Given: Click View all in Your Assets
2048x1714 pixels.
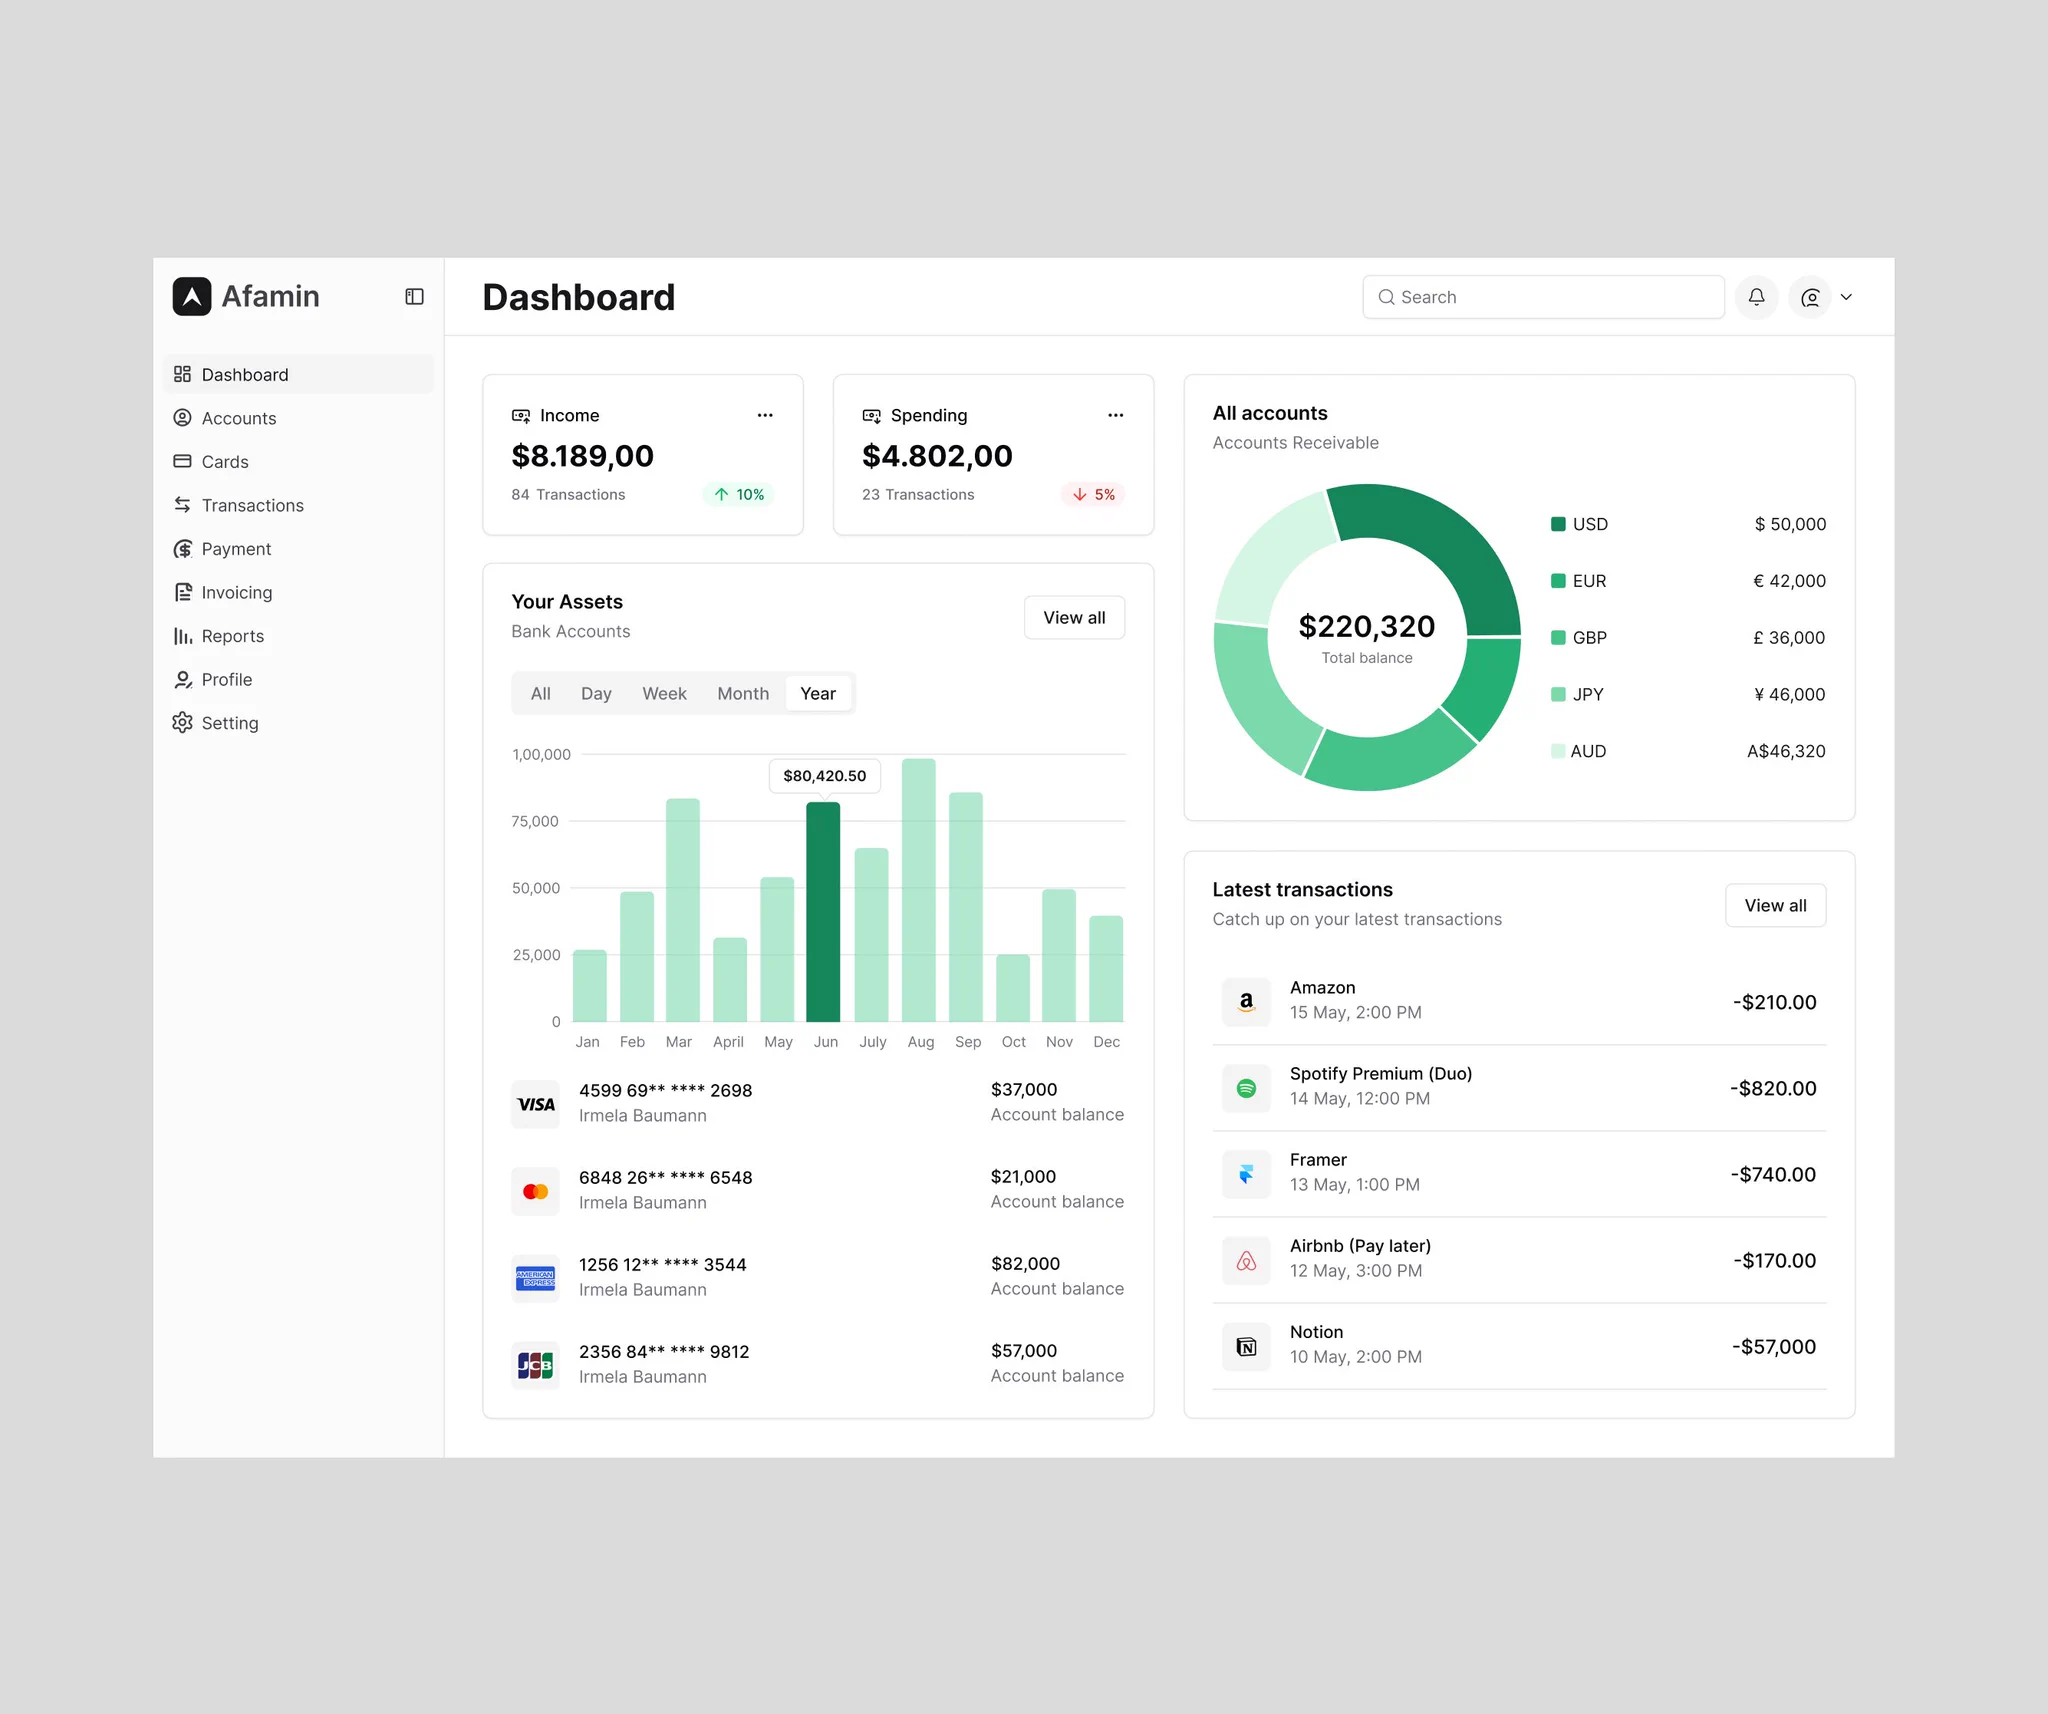Looking at the screenshot, I should [1074, 618].
